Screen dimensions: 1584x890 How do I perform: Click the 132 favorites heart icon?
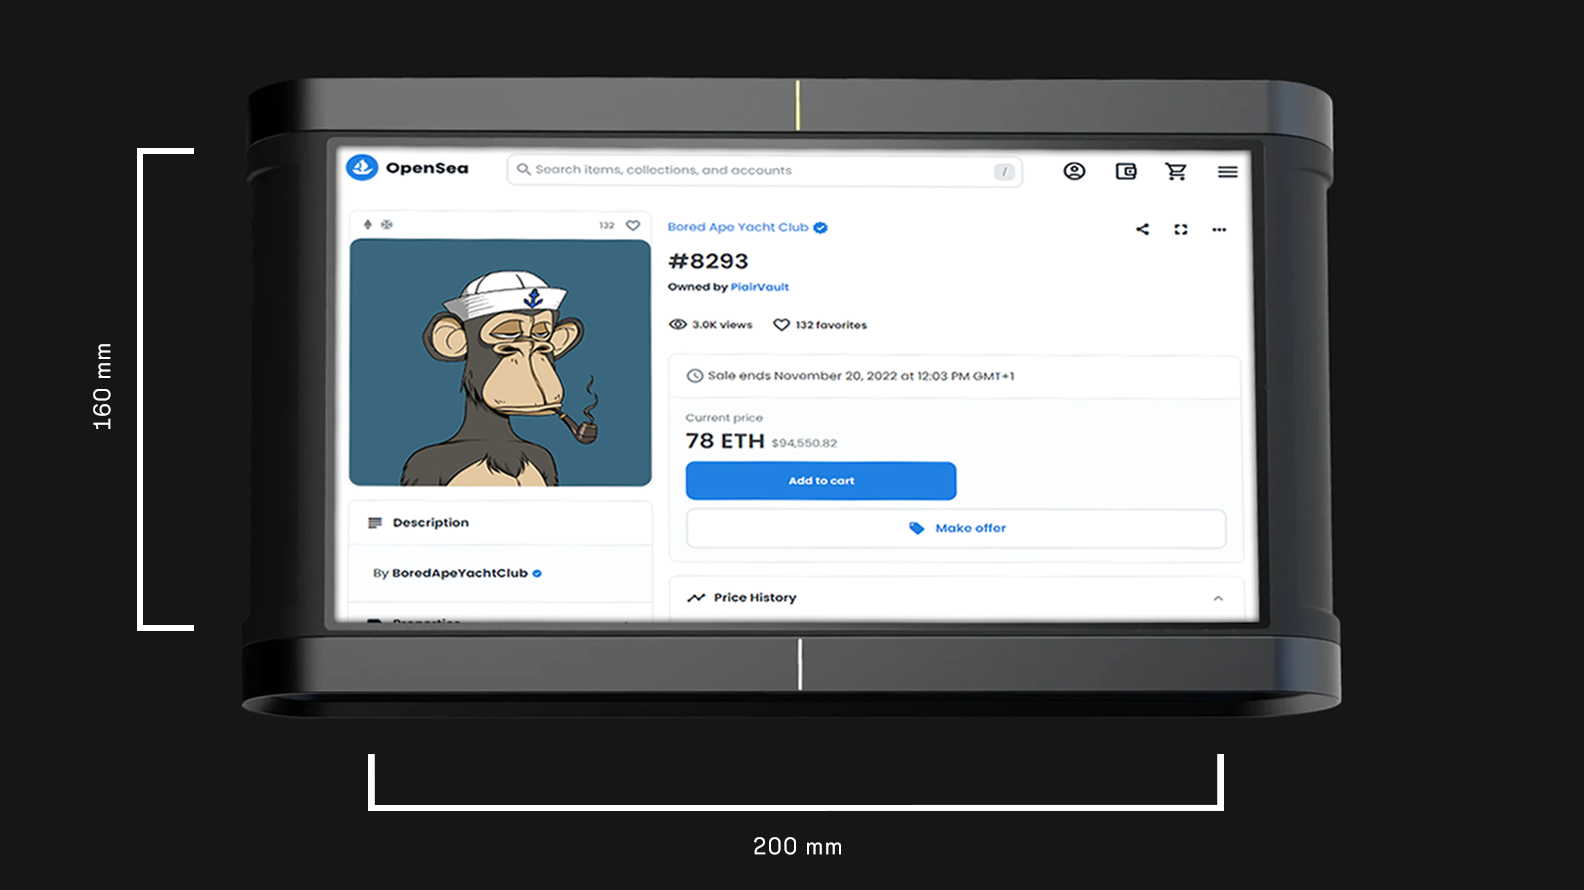[782, 324]
